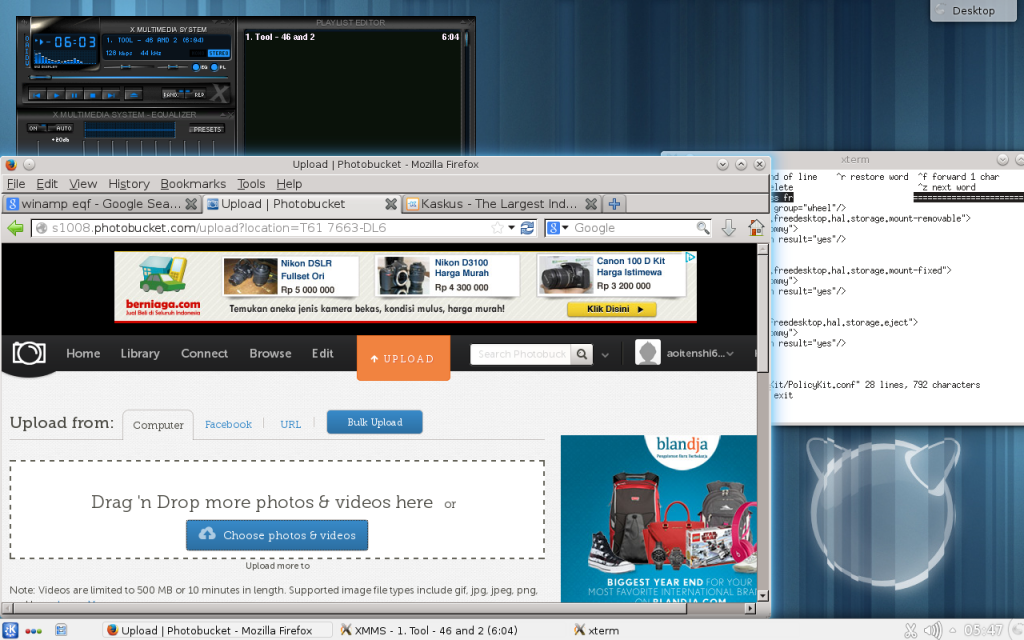Click the magnifier icon in Firefox search bar
The height and width of the screenshot is (640, 1024).
[x=703, y=228]
